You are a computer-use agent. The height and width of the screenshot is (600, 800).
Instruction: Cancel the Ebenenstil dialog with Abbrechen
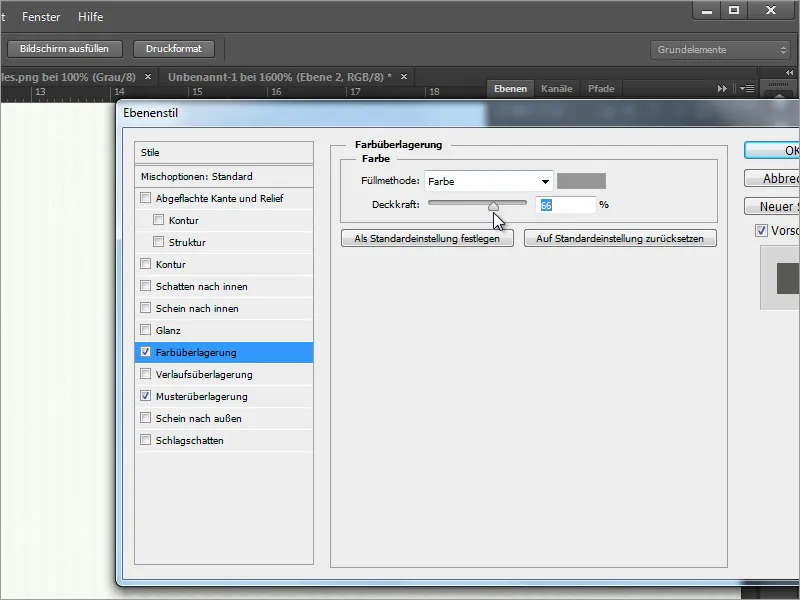(x=771, y=179)
